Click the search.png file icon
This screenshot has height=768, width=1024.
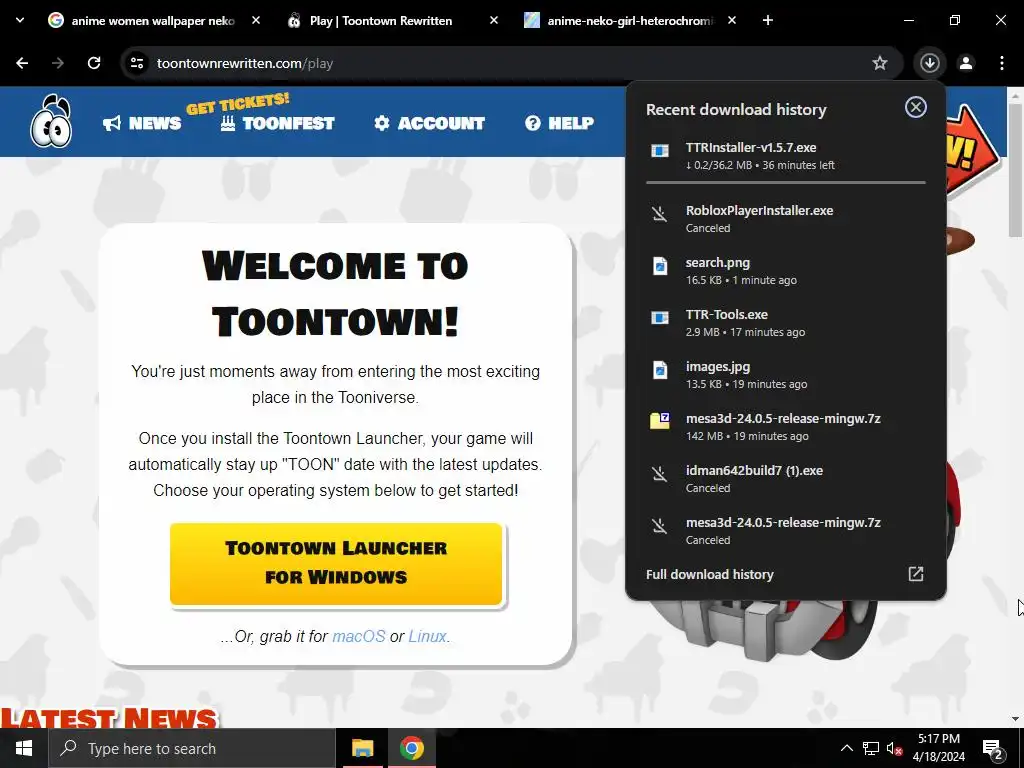click(x=660, y=266)
